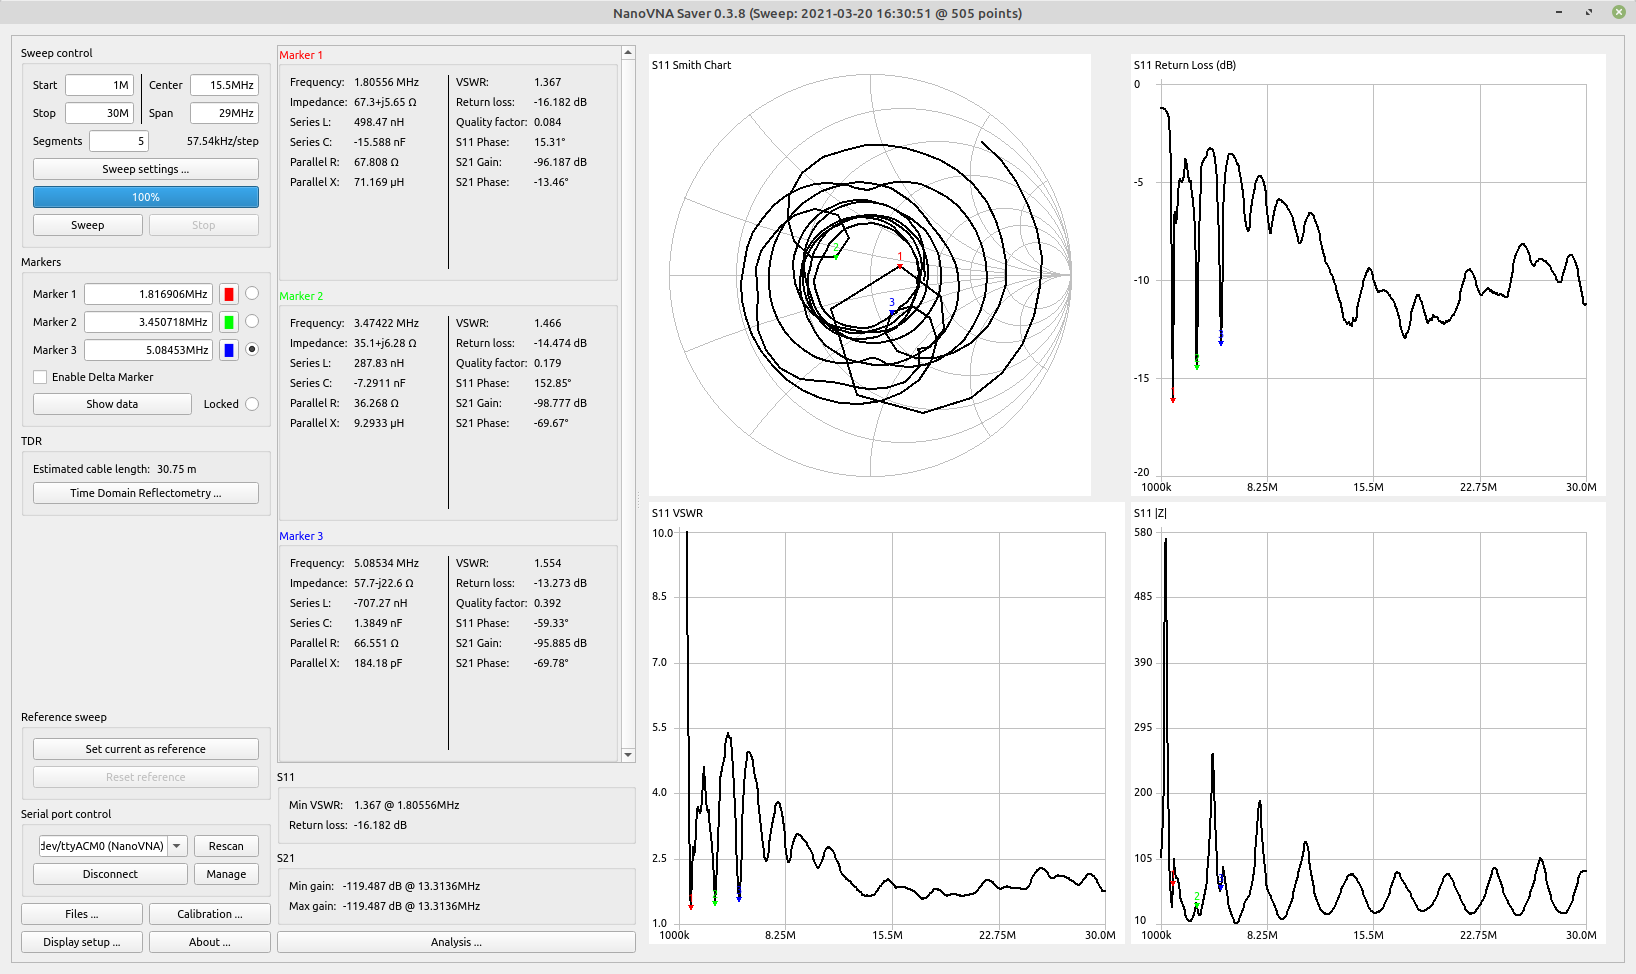Click Marker 2 green color swatch
This screenshot has height=974, width=1636.
coord(229,322)
